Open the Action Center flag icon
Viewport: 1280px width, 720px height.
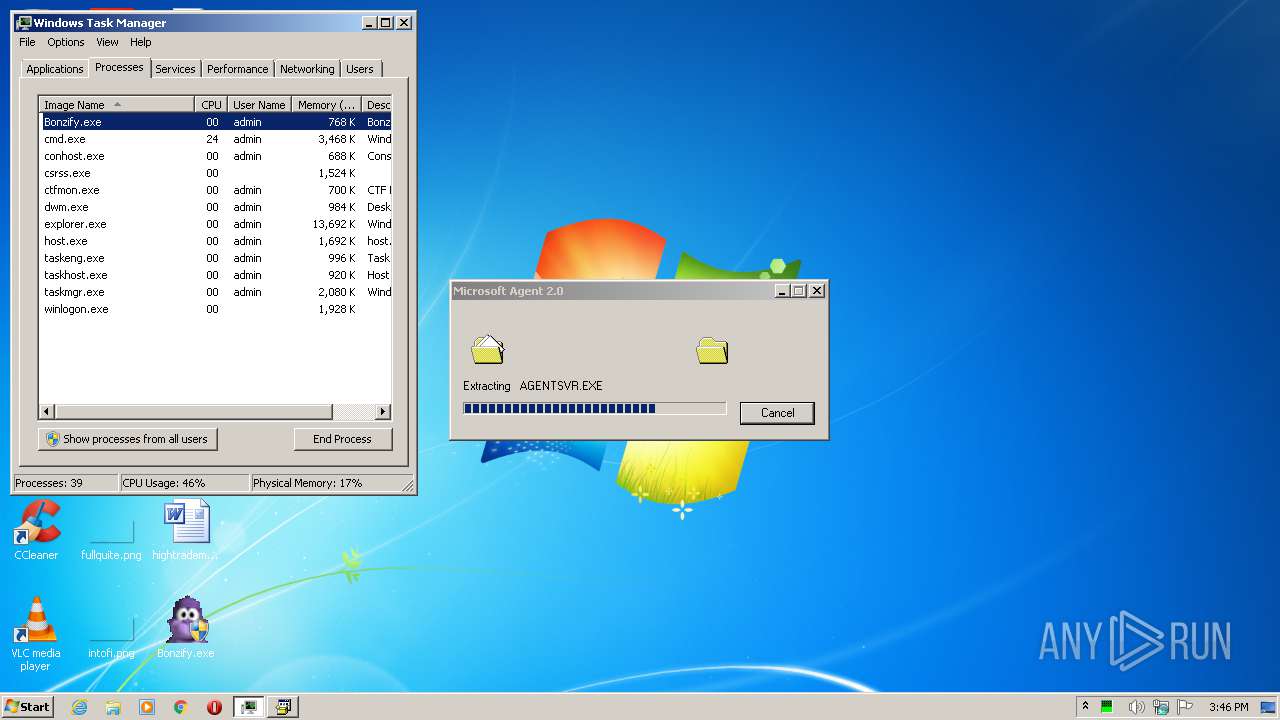coord(1185,707)
